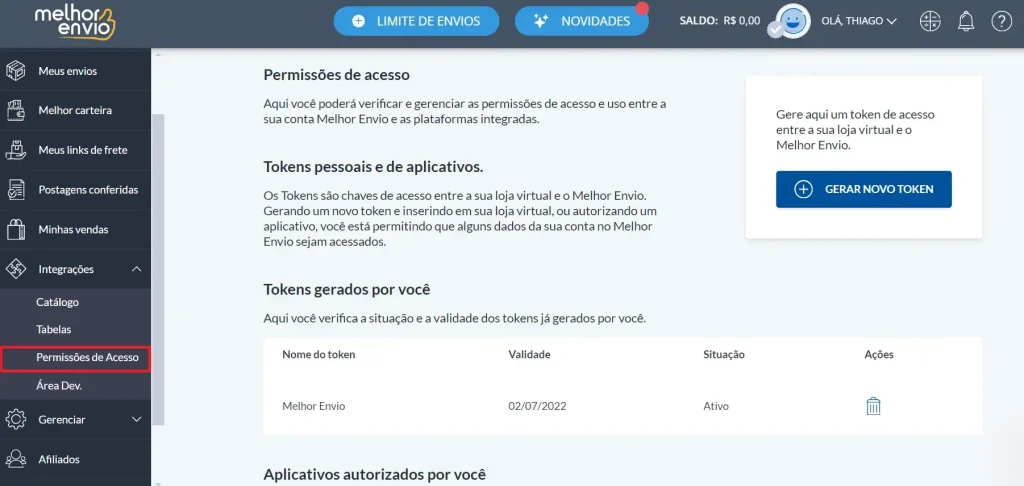The height and width of the screenshot is (486, 1024).
Task: Click the plus circle icon in Gerar Novo Token
Action: coord(803,189)
